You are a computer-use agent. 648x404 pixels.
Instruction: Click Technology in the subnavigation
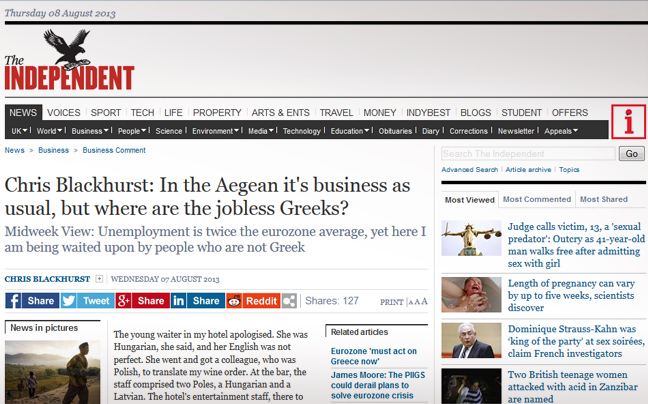pyautogui.click(x=302, y=131)
